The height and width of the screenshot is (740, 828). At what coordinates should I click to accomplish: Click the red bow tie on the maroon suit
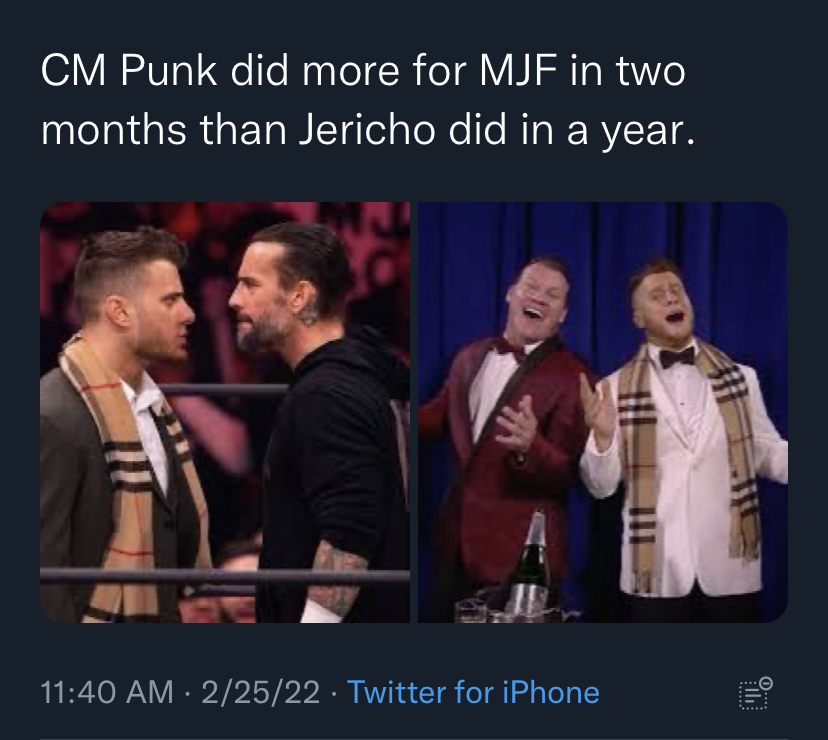(x=510, y=350)
